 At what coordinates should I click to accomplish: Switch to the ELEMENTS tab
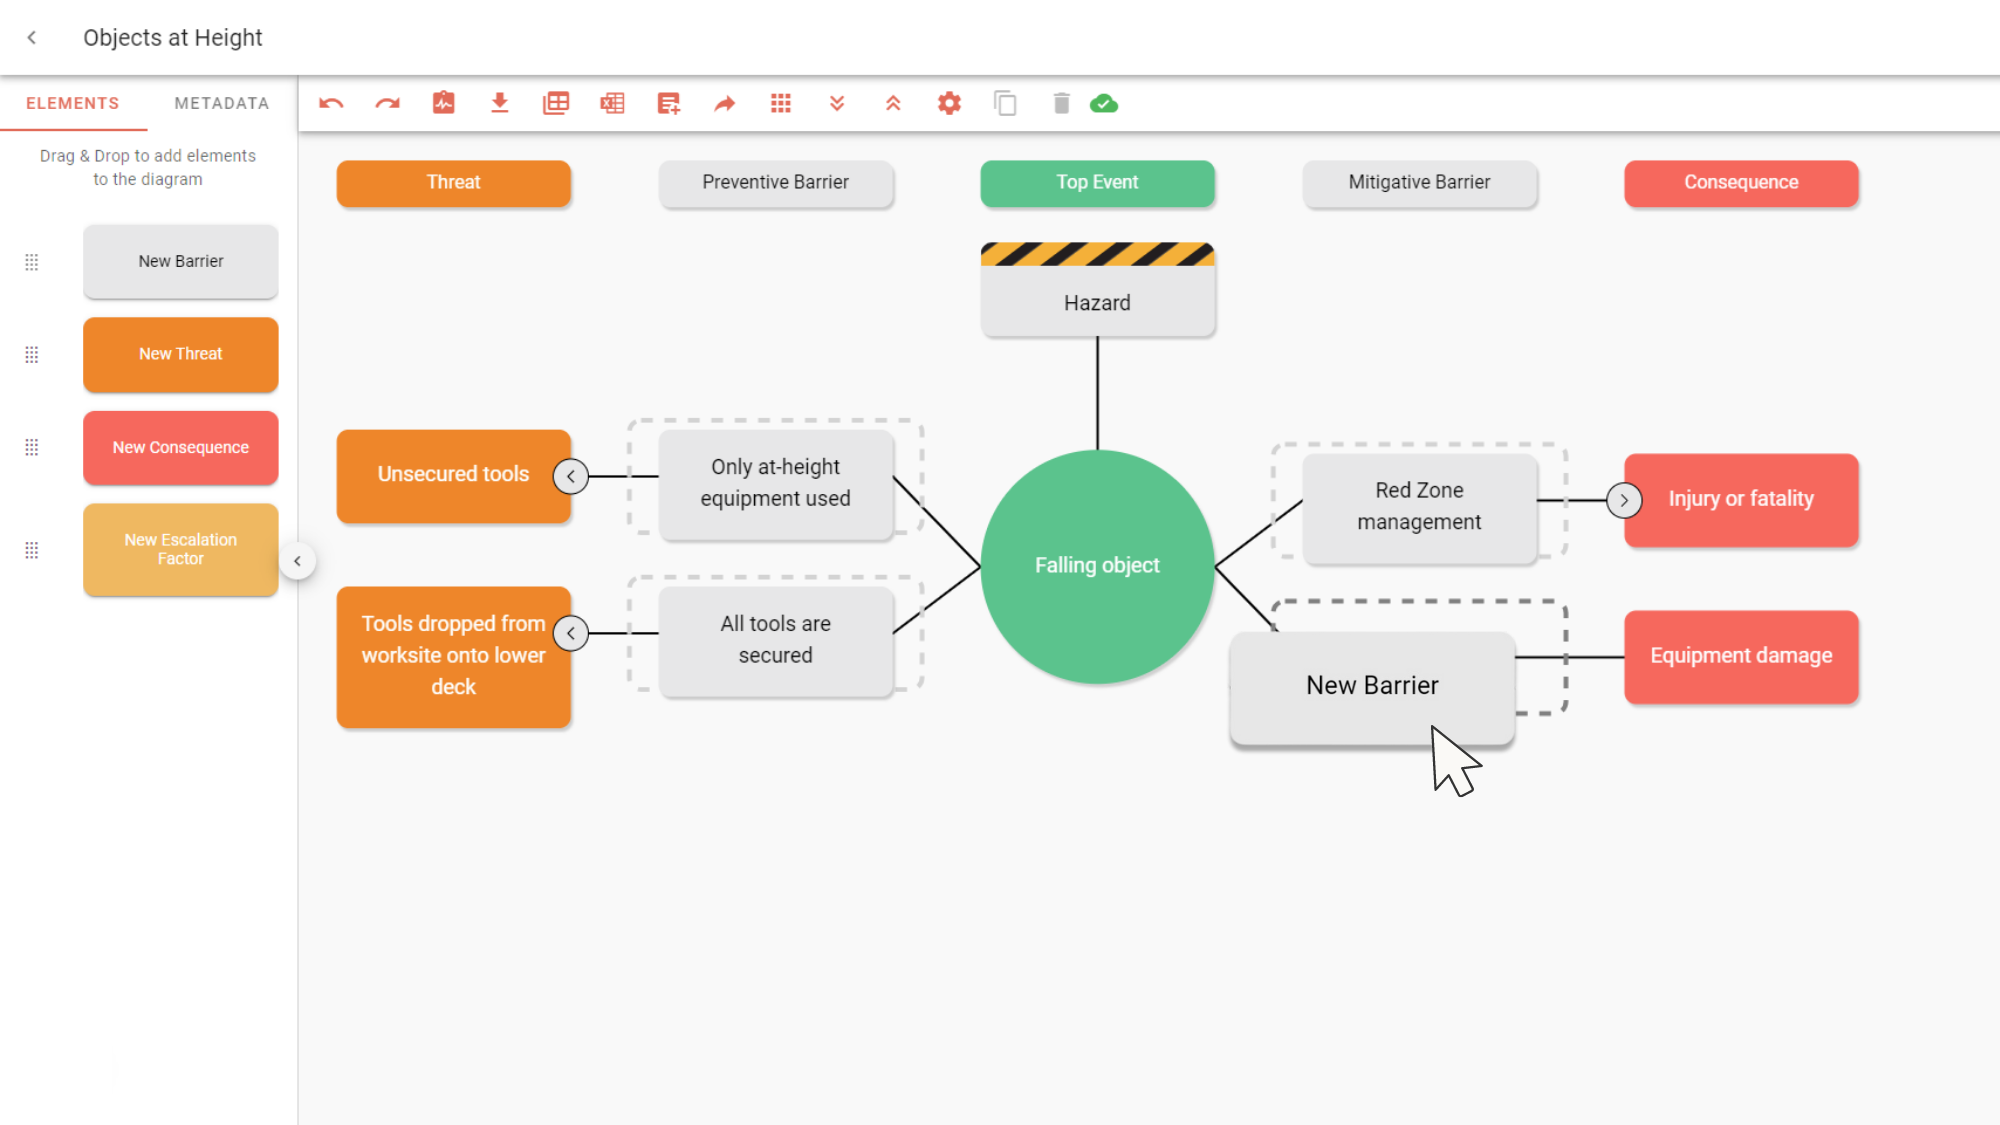click(x=72, y=103)
